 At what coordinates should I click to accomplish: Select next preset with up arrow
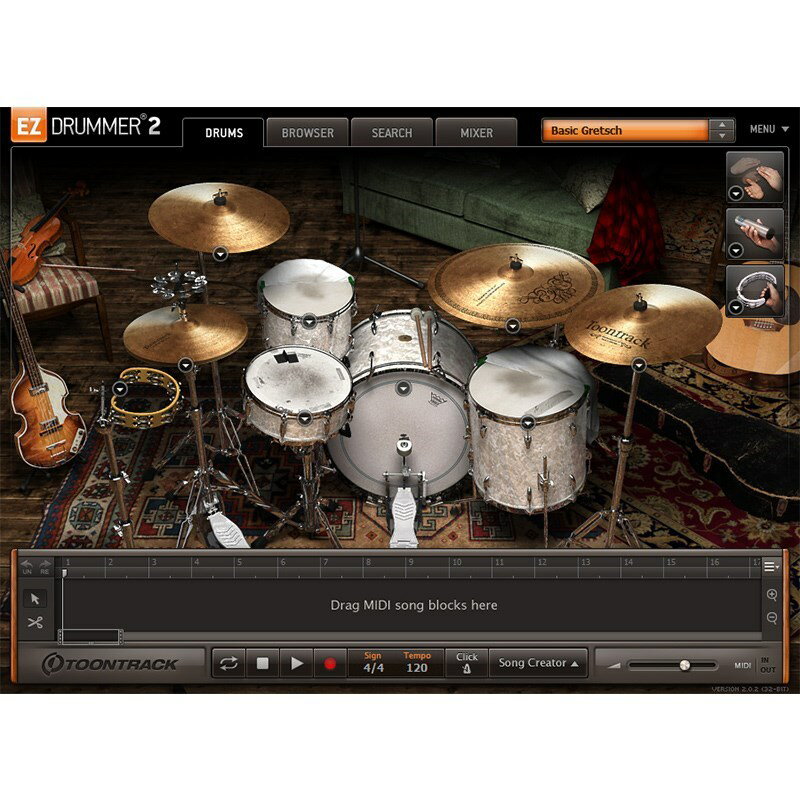pos(722,125)
